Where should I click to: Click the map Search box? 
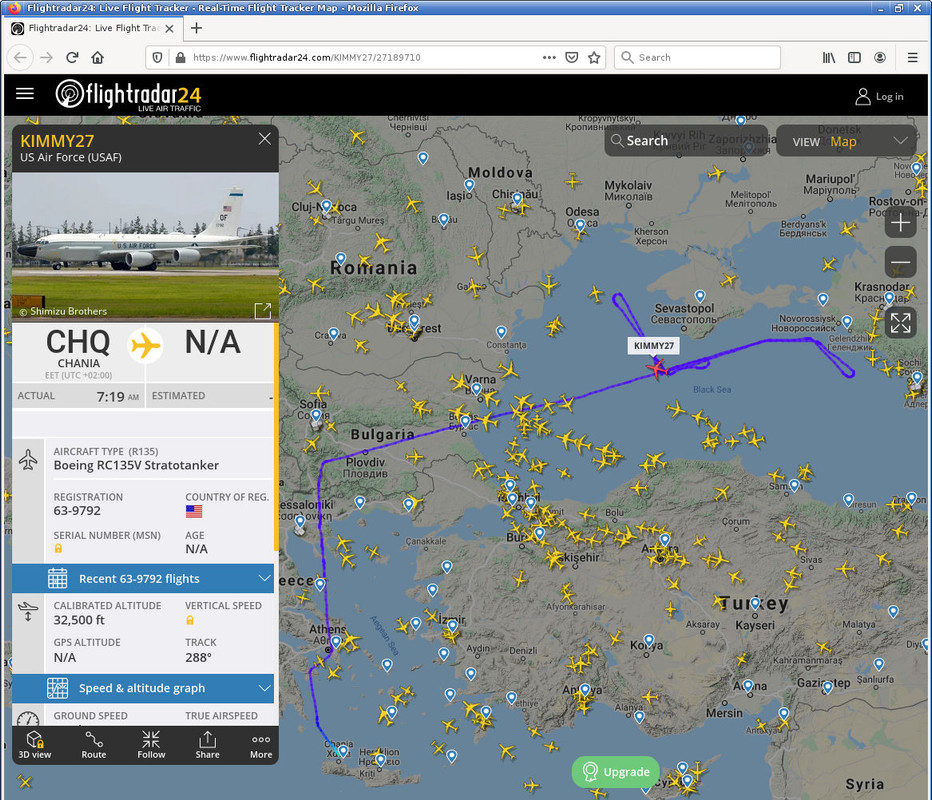click(686, 141)
